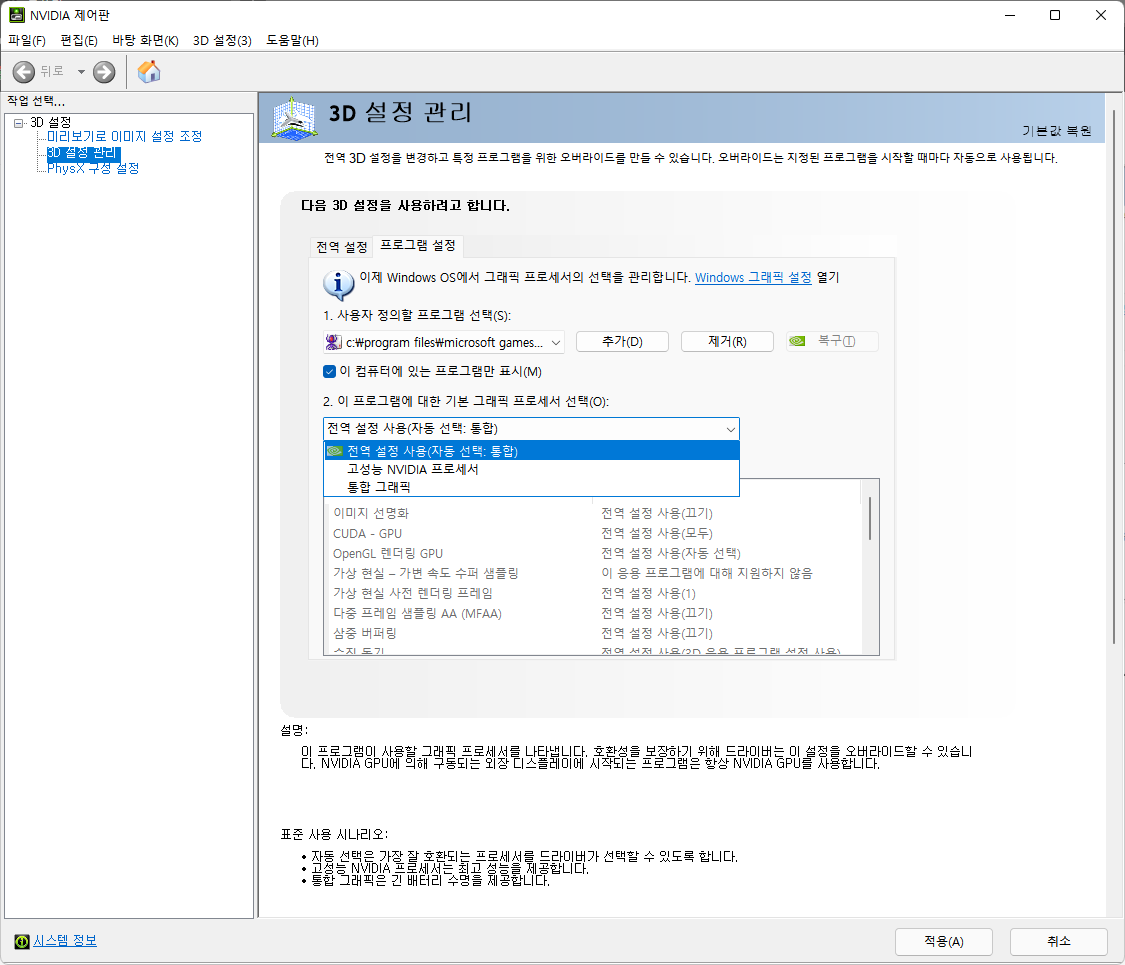
Task: Click the 적용(A) button
Action: tap(943, 941)
